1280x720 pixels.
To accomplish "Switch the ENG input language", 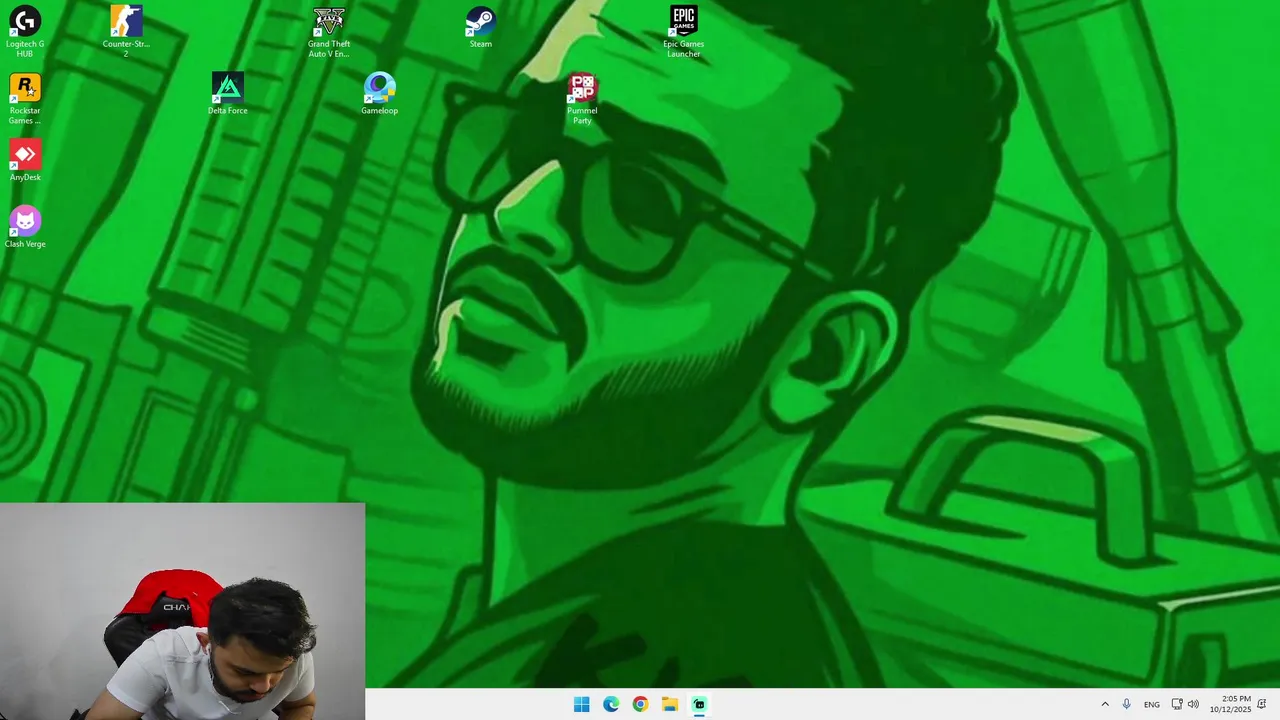I will 1152,705.
